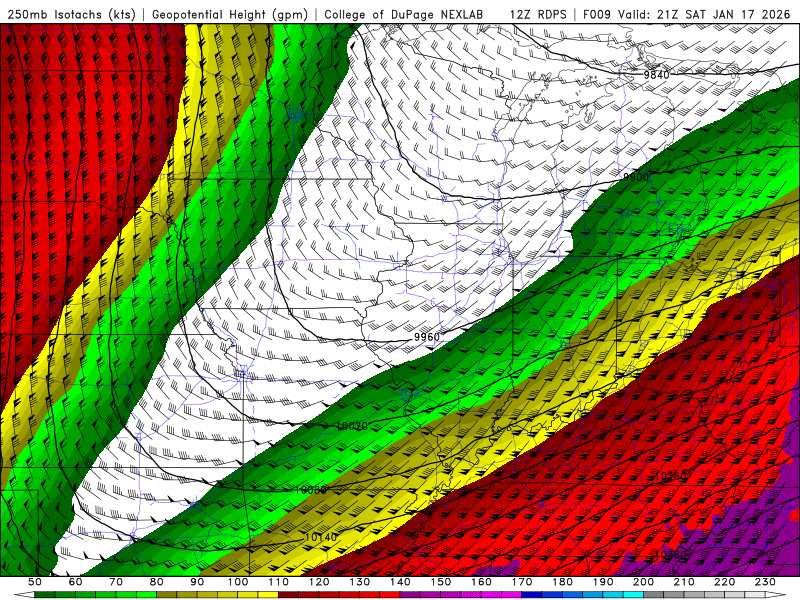Click the 160 value on the color scale
800x600 pixels.
click(x=481, y=582)
